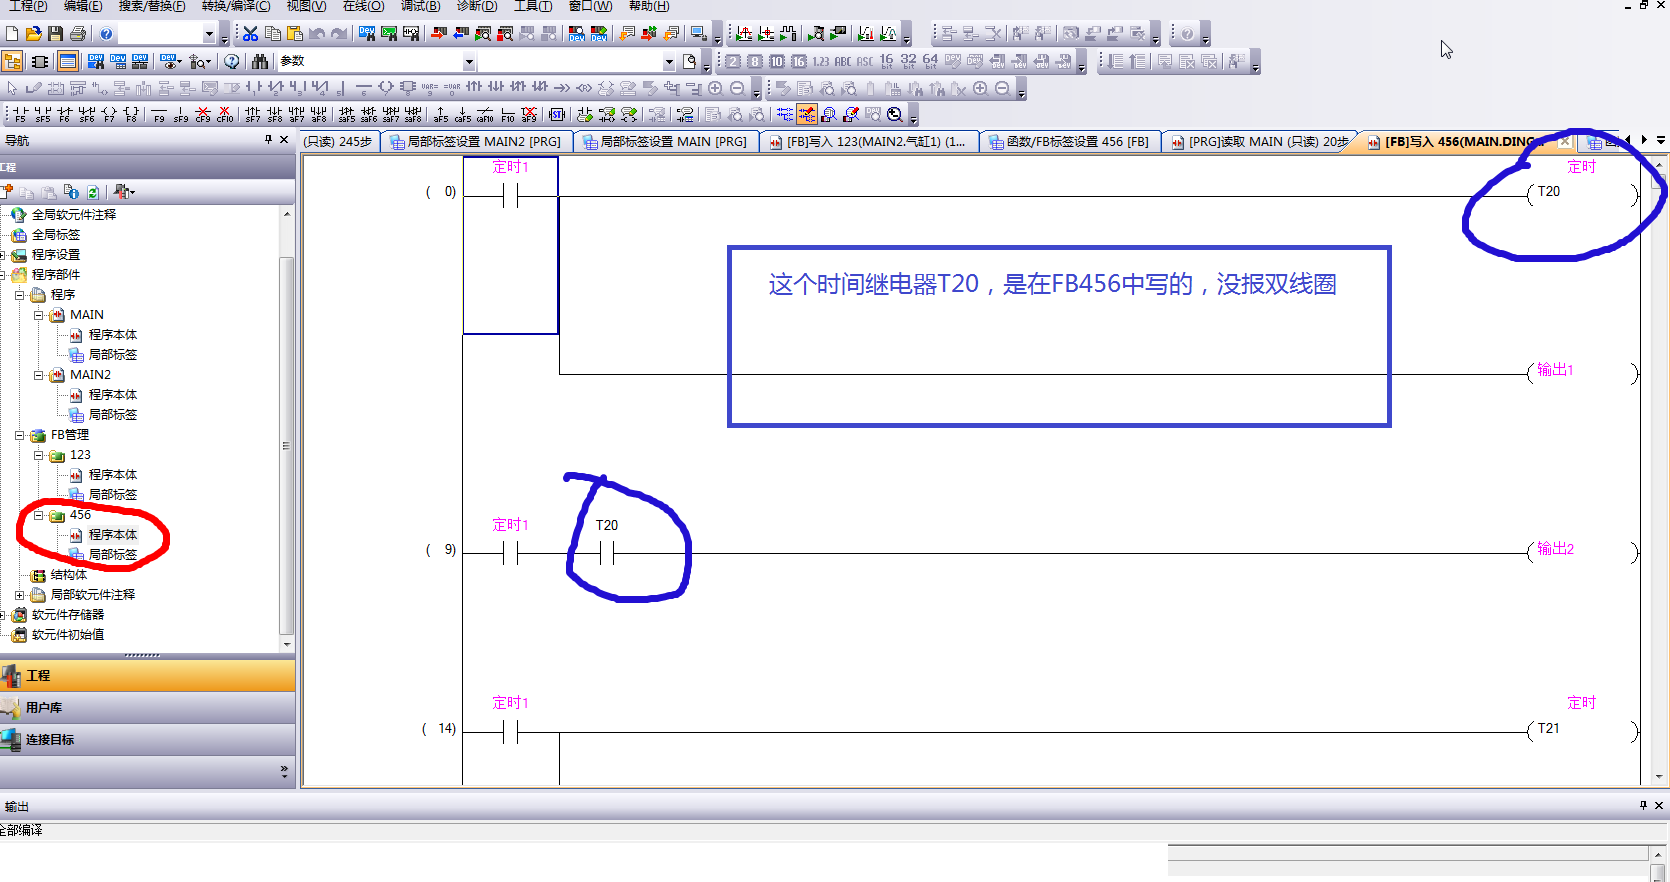This screenshot has width=1670, height=882.
Task: Click the binoculars Find icon
Action: (260, 62)
